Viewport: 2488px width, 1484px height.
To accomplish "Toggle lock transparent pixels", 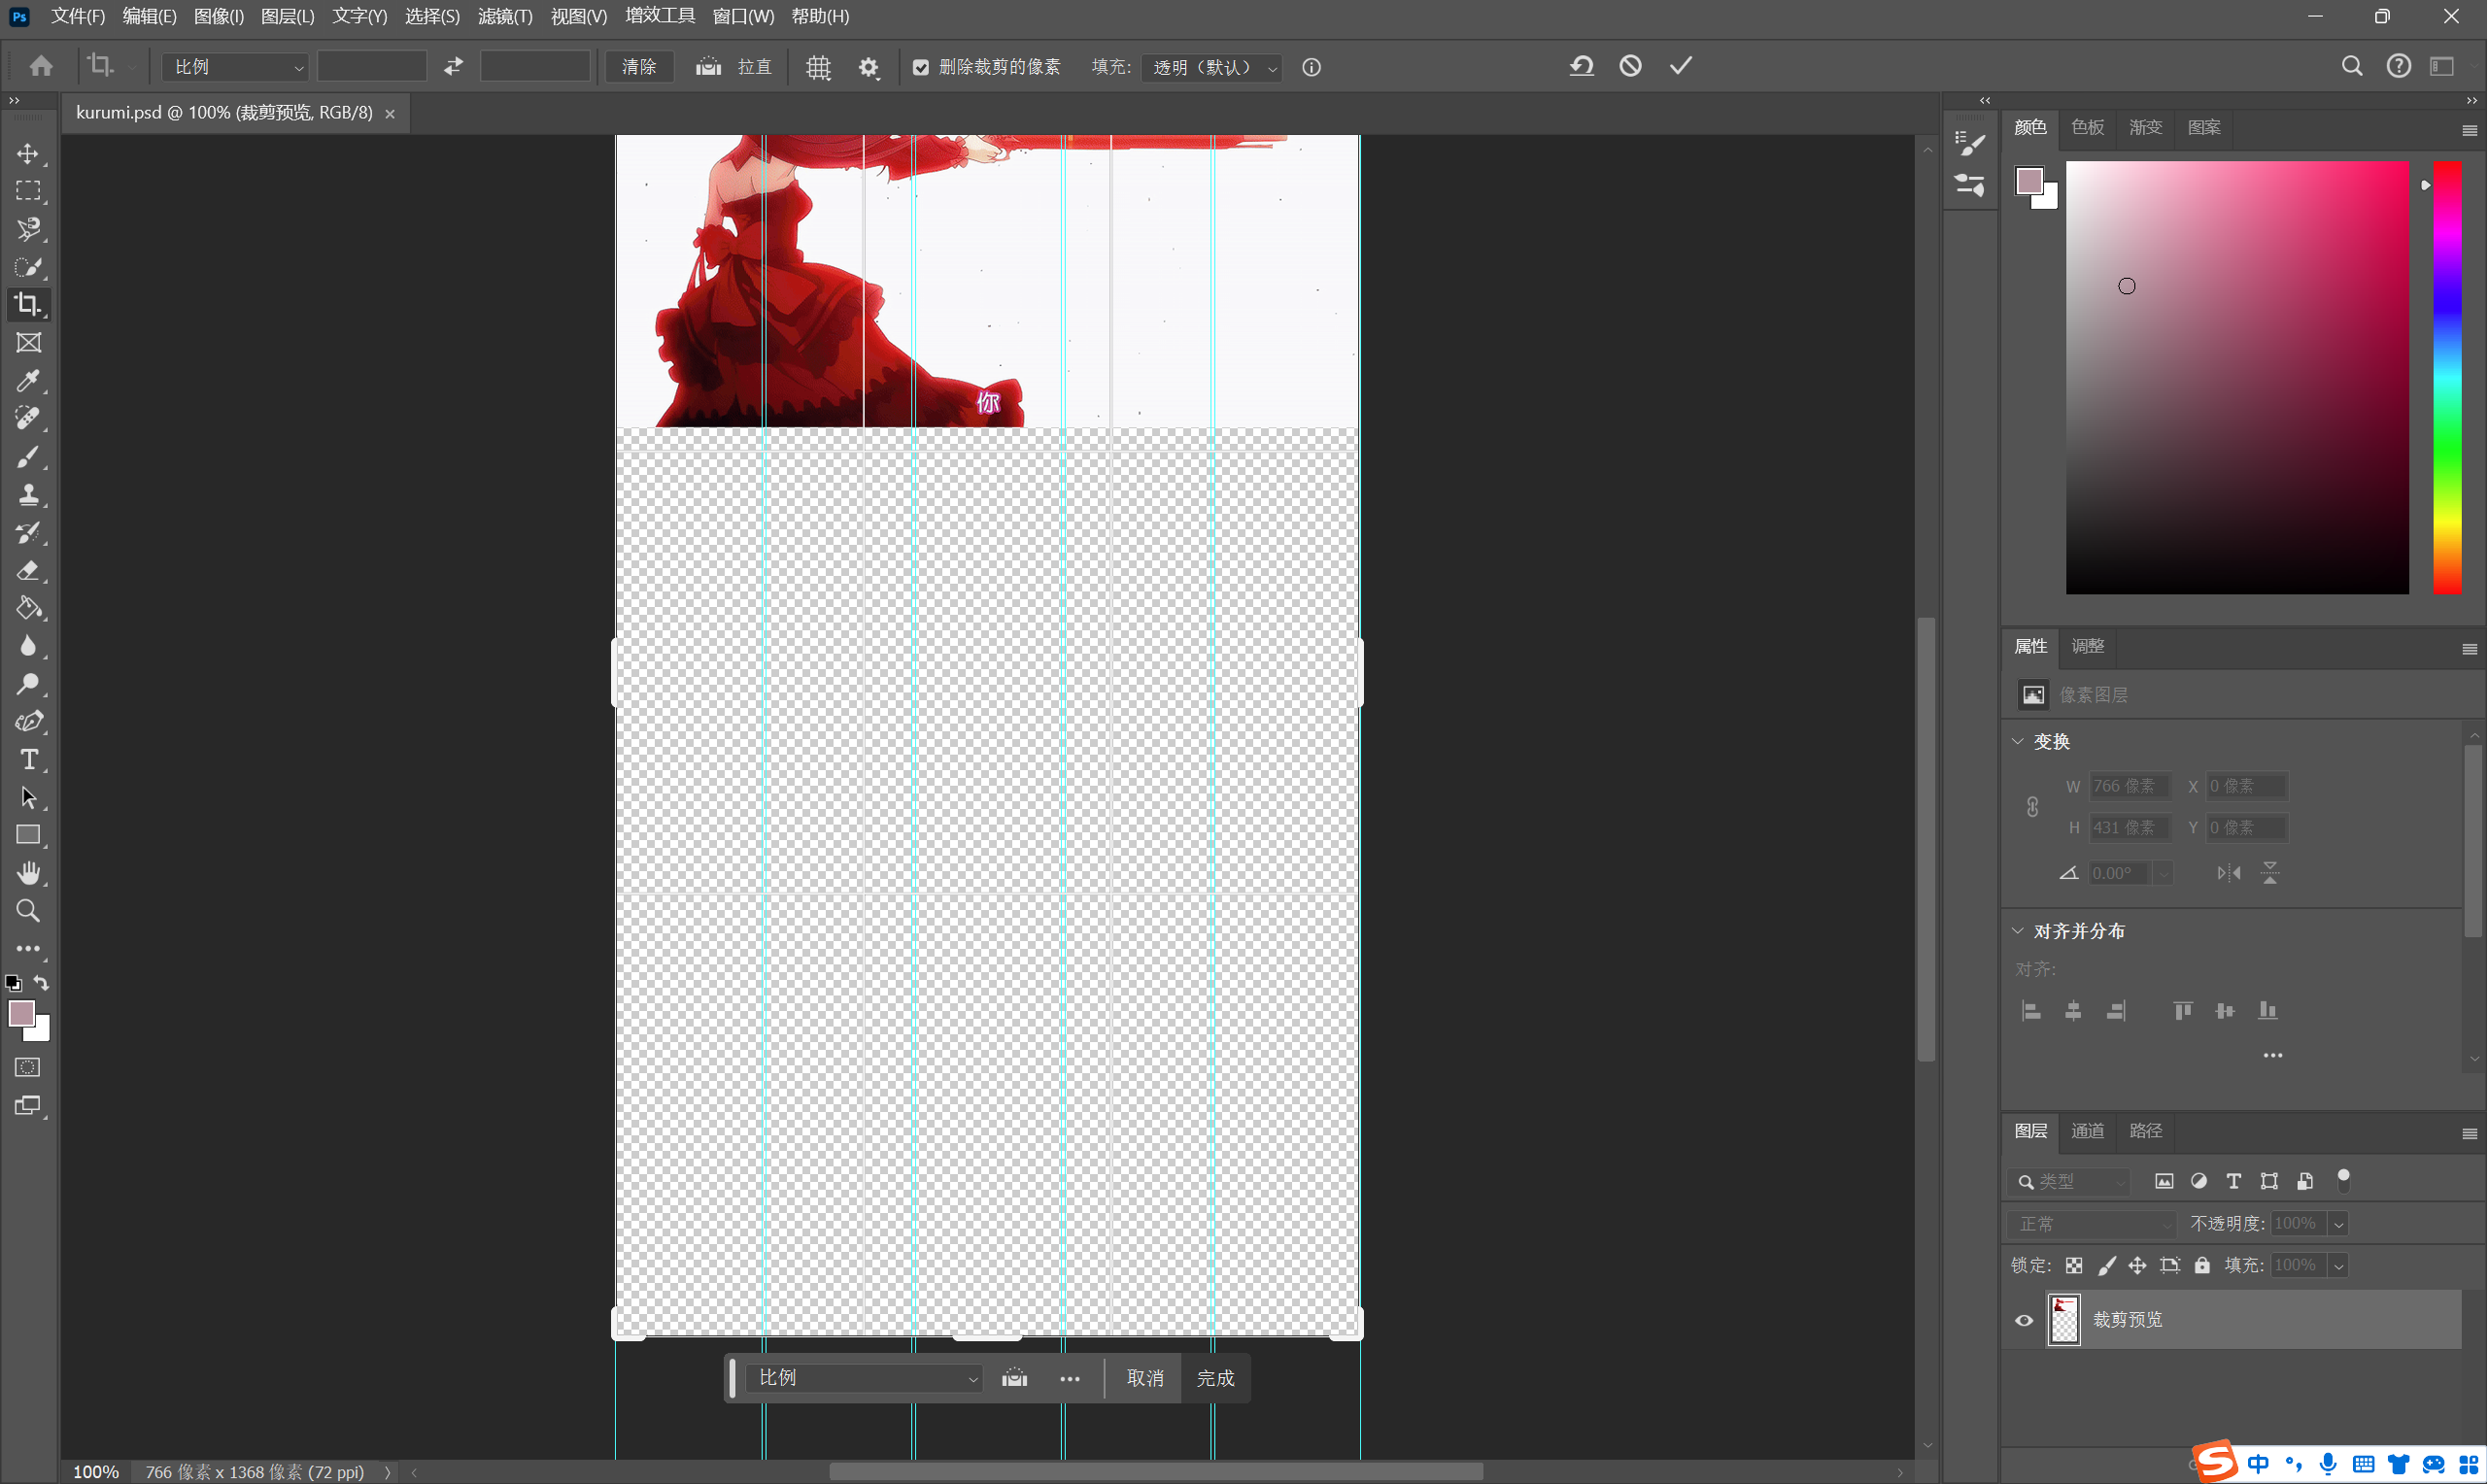I will tap(2075, 1266).
